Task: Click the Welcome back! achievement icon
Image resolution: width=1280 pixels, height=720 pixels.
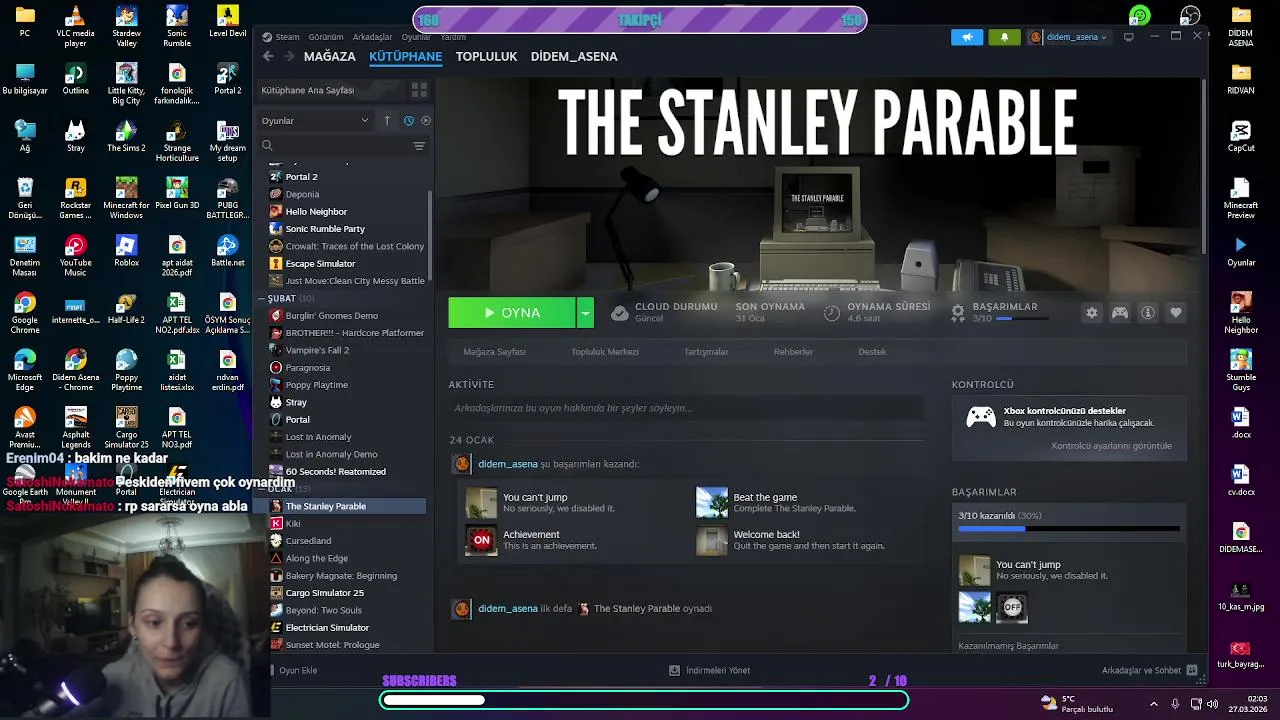Action: (x=712, y=540)
